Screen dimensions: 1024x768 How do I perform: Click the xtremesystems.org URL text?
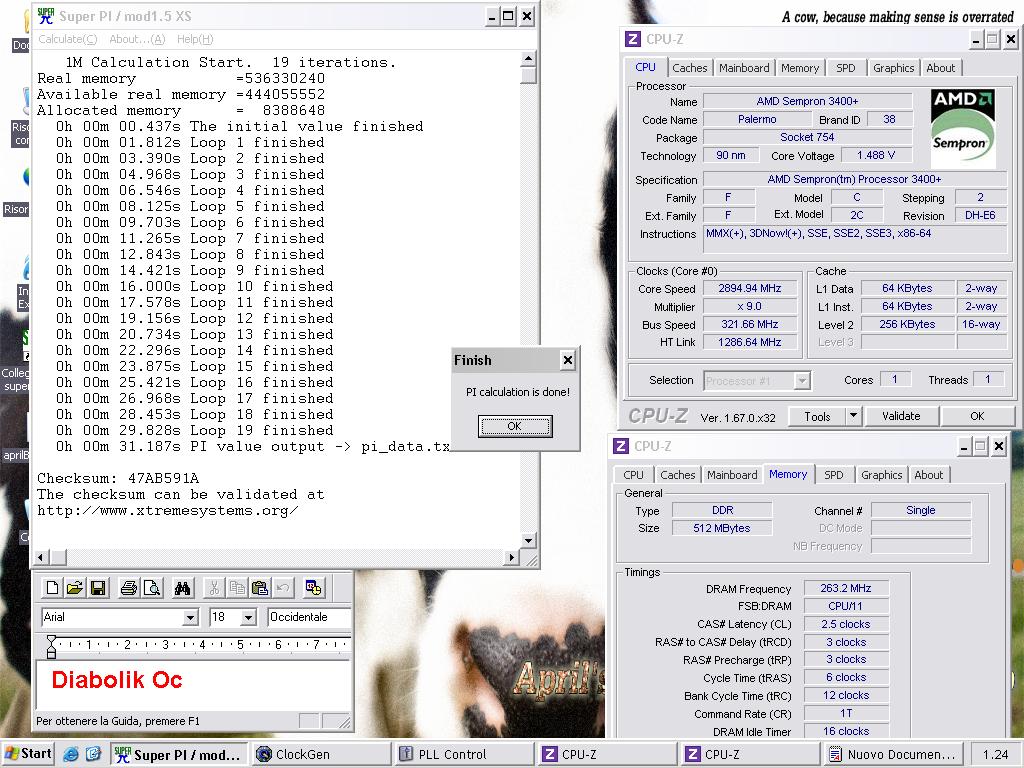click(x=168, y=511)
